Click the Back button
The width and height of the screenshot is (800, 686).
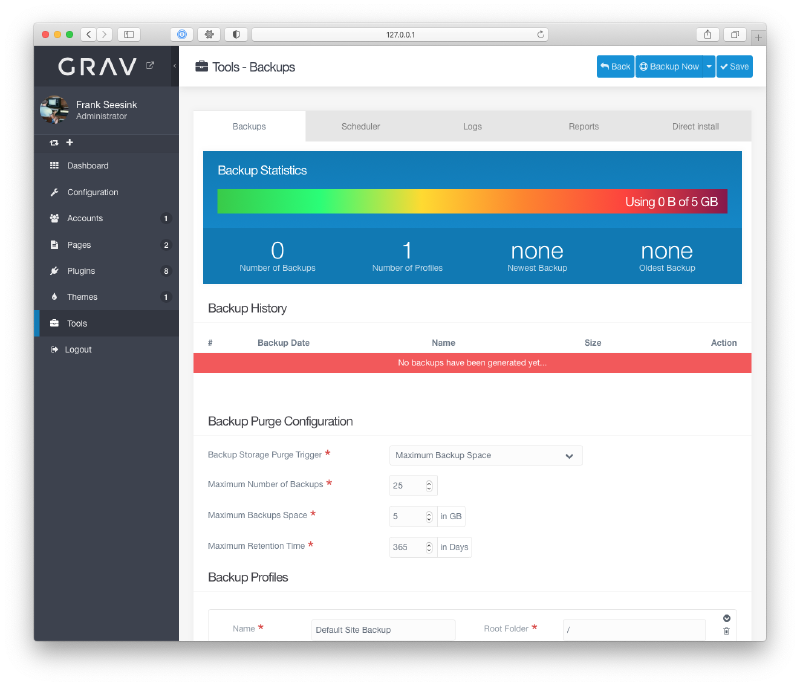615,66
